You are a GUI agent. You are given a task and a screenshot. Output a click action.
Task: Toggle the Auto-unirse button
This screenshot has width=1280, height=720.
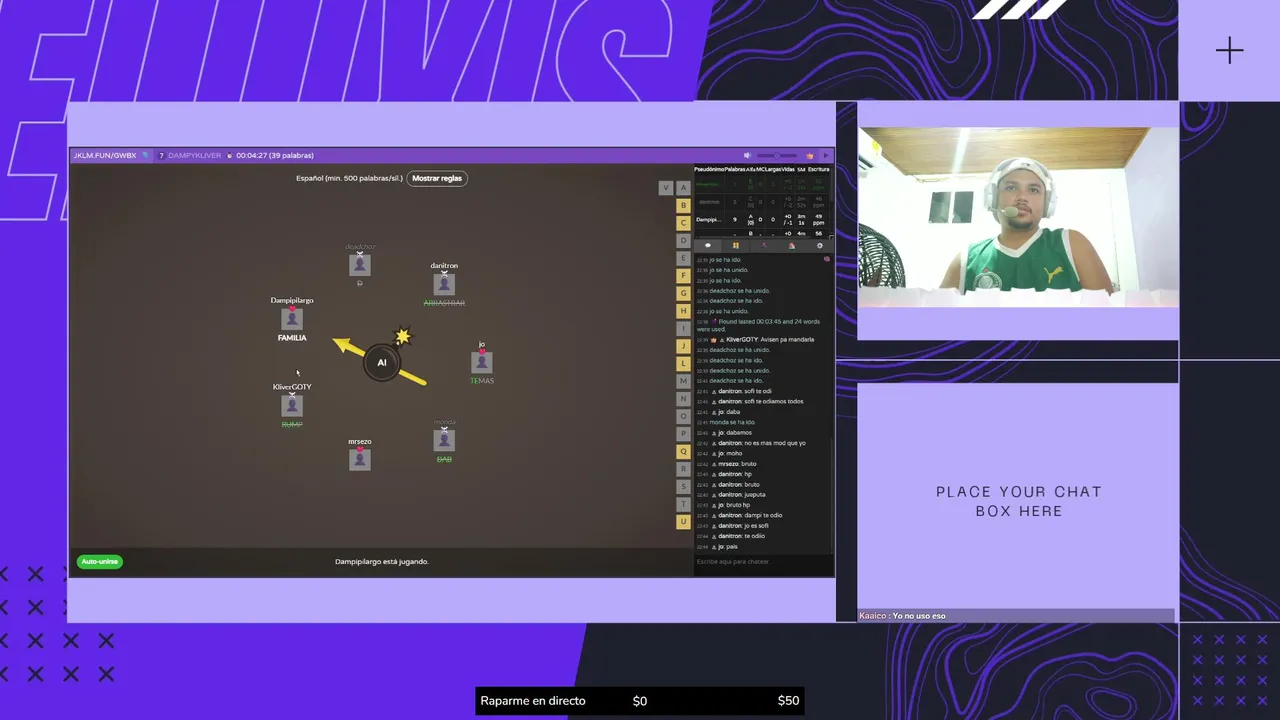point(100,562)
